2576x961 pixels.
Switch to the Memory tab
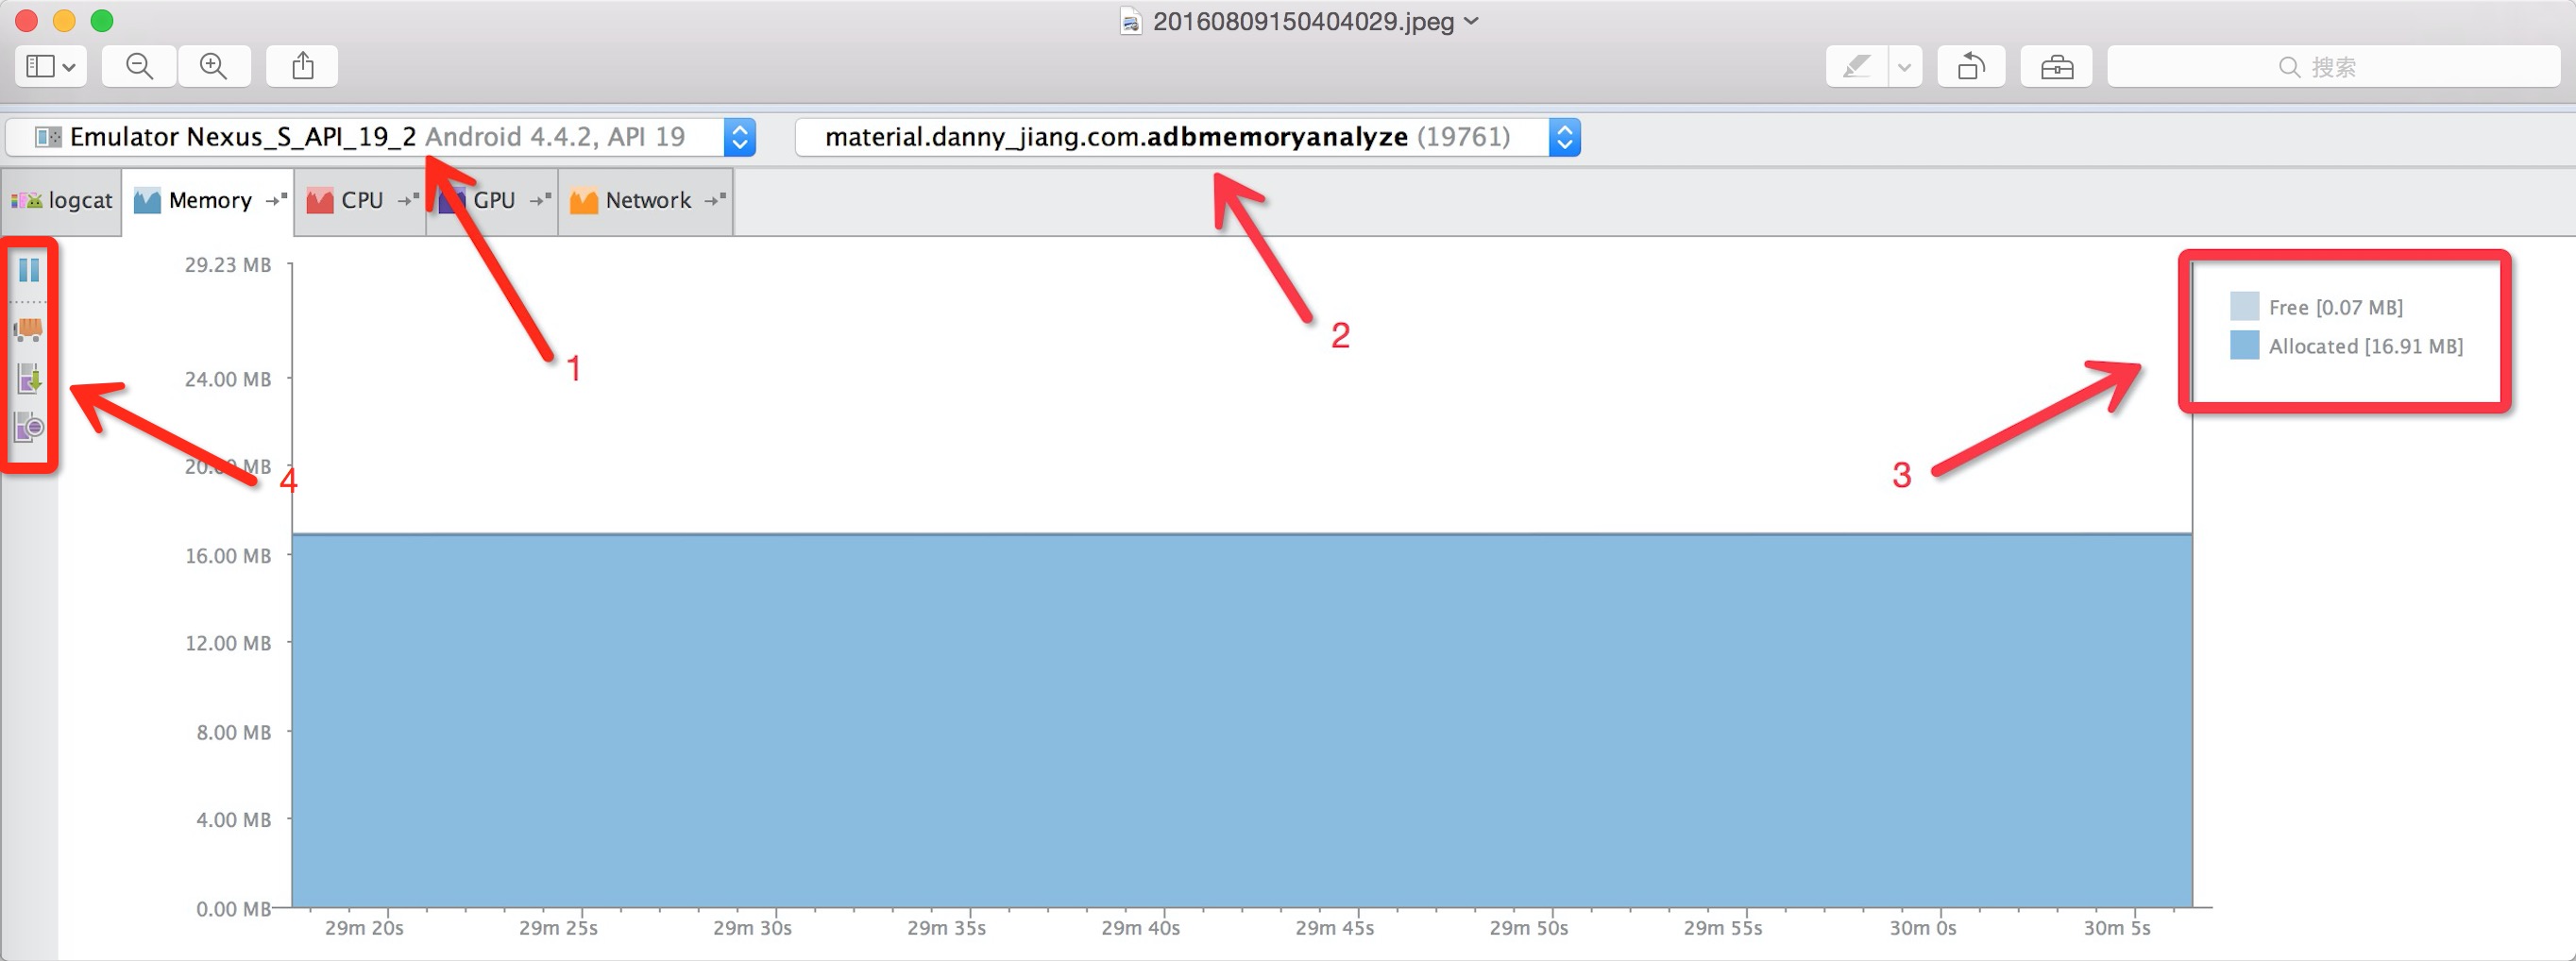tap(209, 201)
